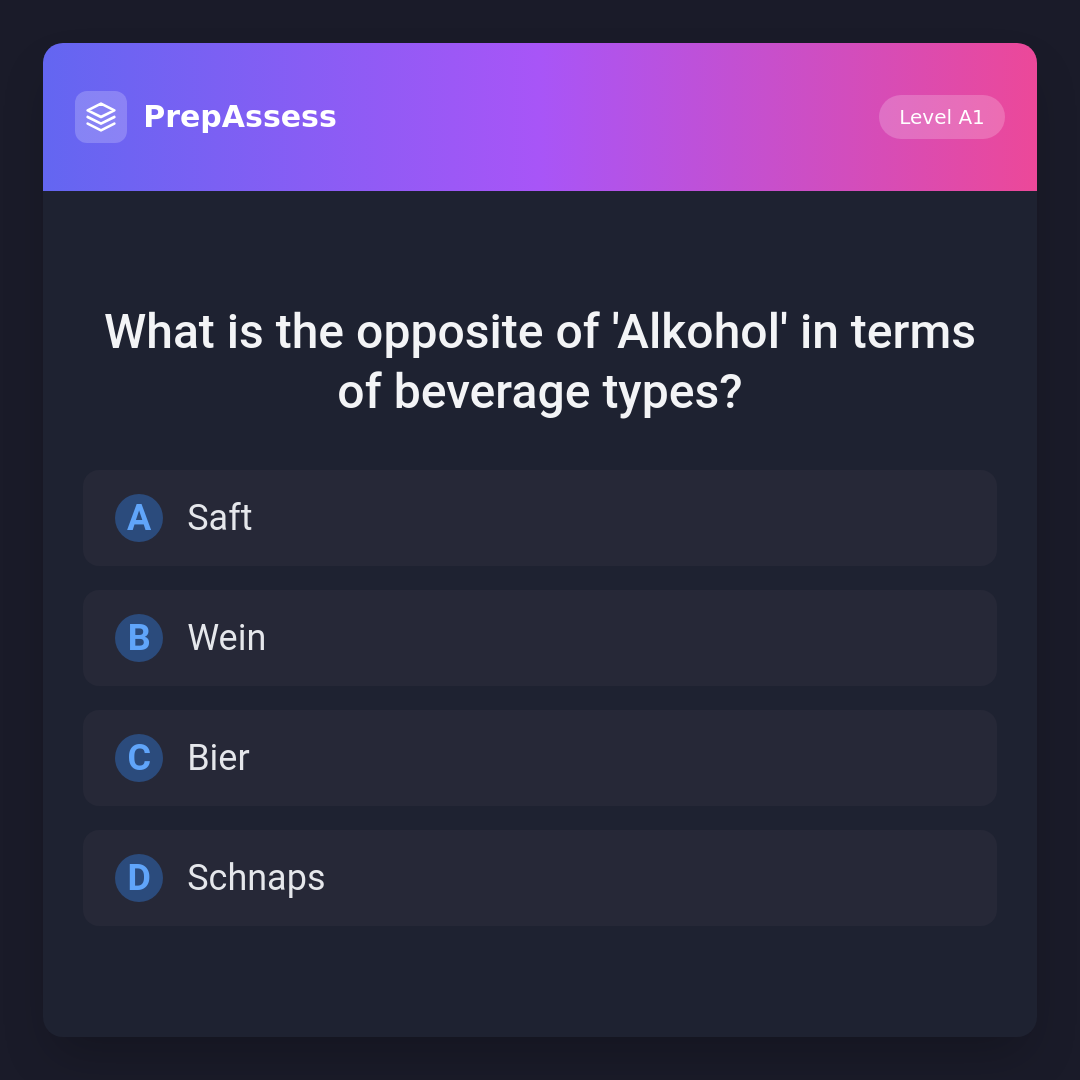Pick the Bier answer option
The image size is (1080, 1080).
[540, 758]
